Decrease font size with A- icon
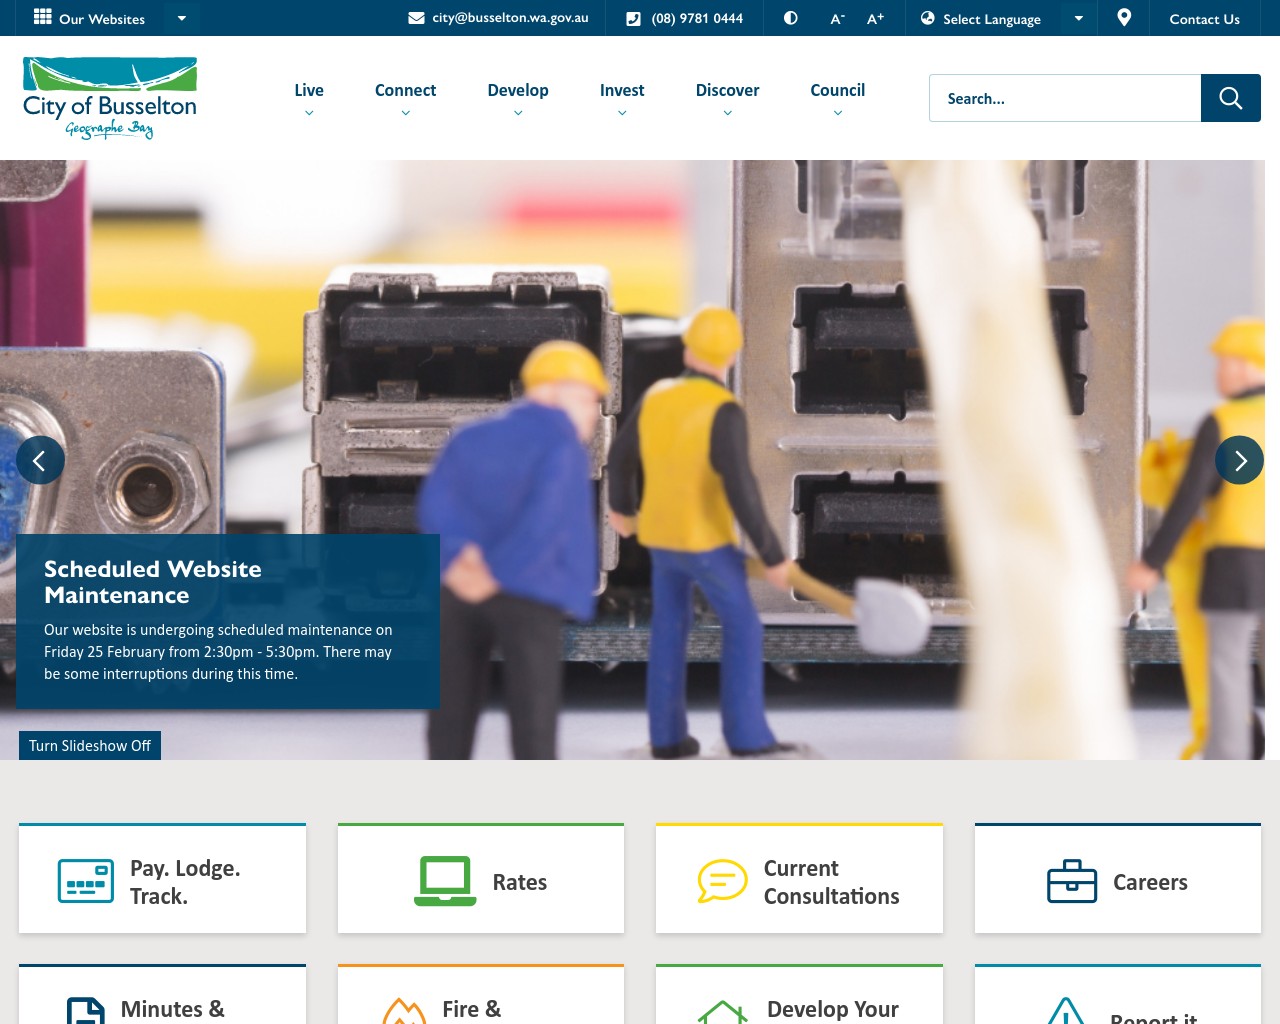The height and width of the screenshot is (1024, 1280). [x=837, y=19]
